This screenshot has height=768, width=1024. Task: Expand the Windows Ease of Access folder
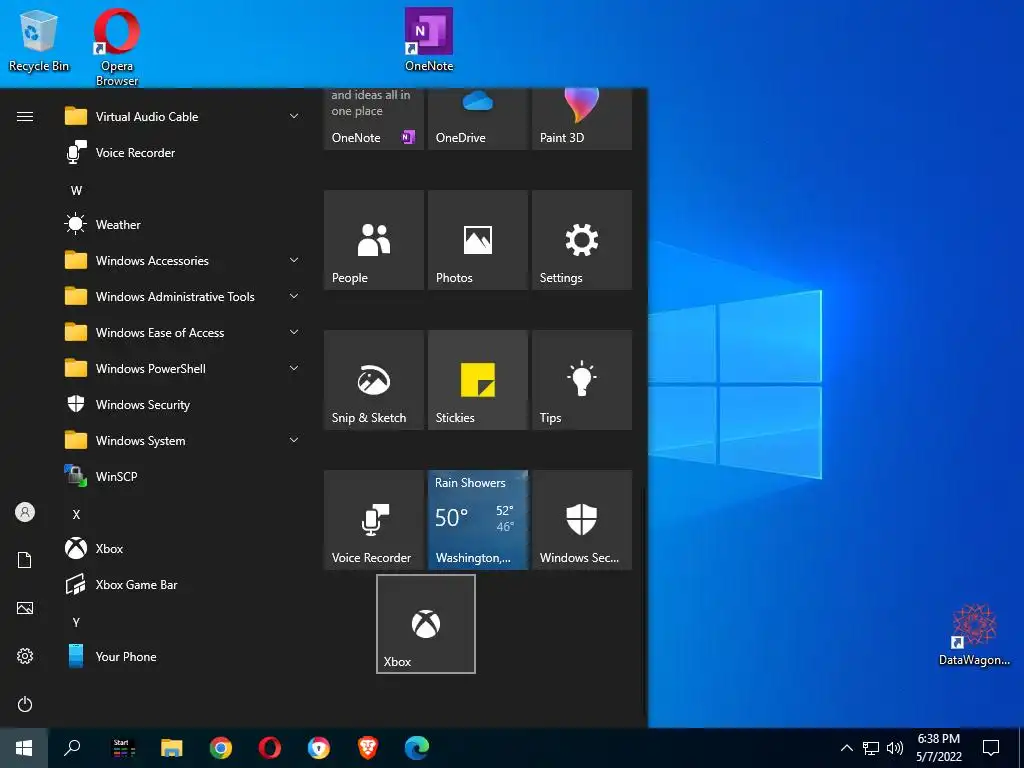[x=182, y=332]
